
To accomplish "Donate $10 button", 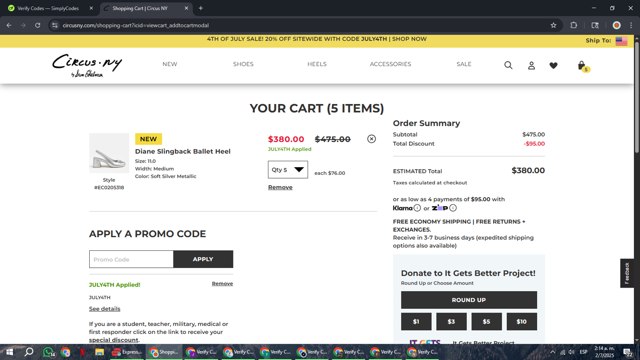I will (522, 322).
